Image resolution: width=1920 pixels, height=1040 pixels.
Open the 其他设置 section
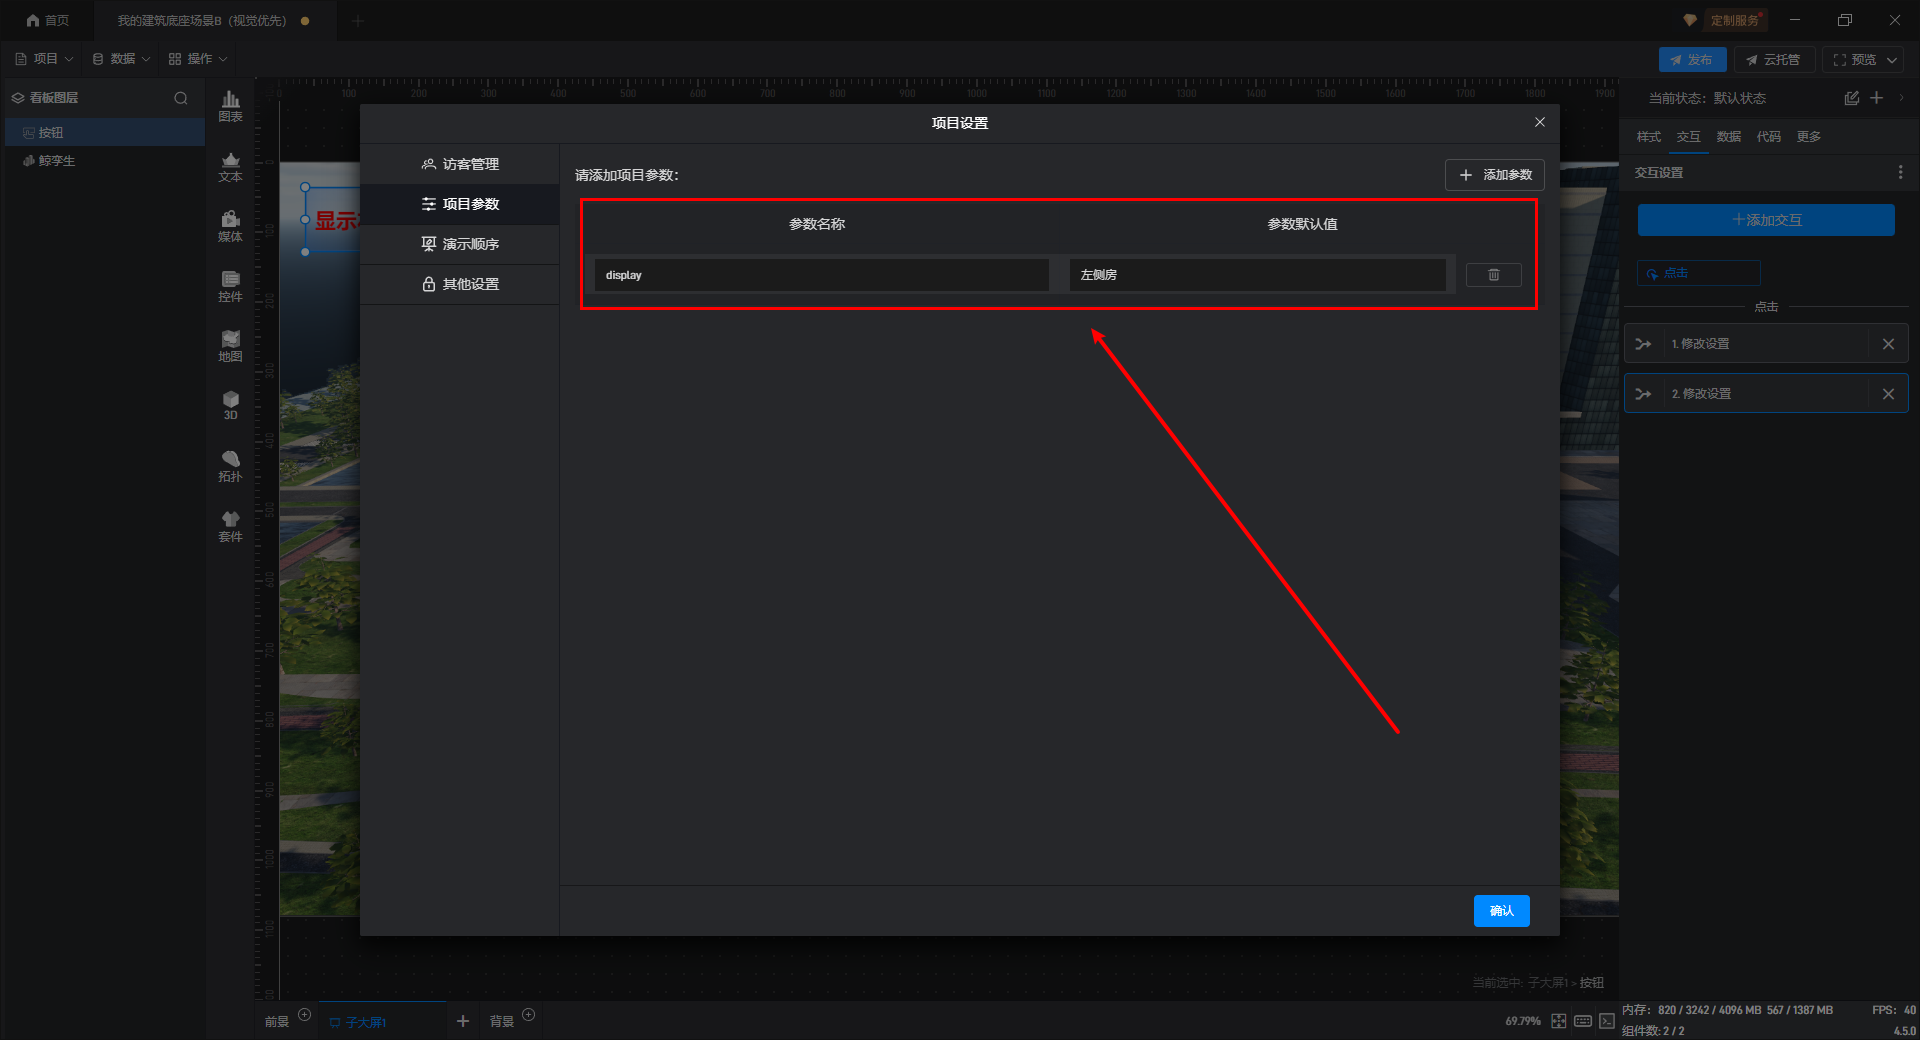coord(459,284)
